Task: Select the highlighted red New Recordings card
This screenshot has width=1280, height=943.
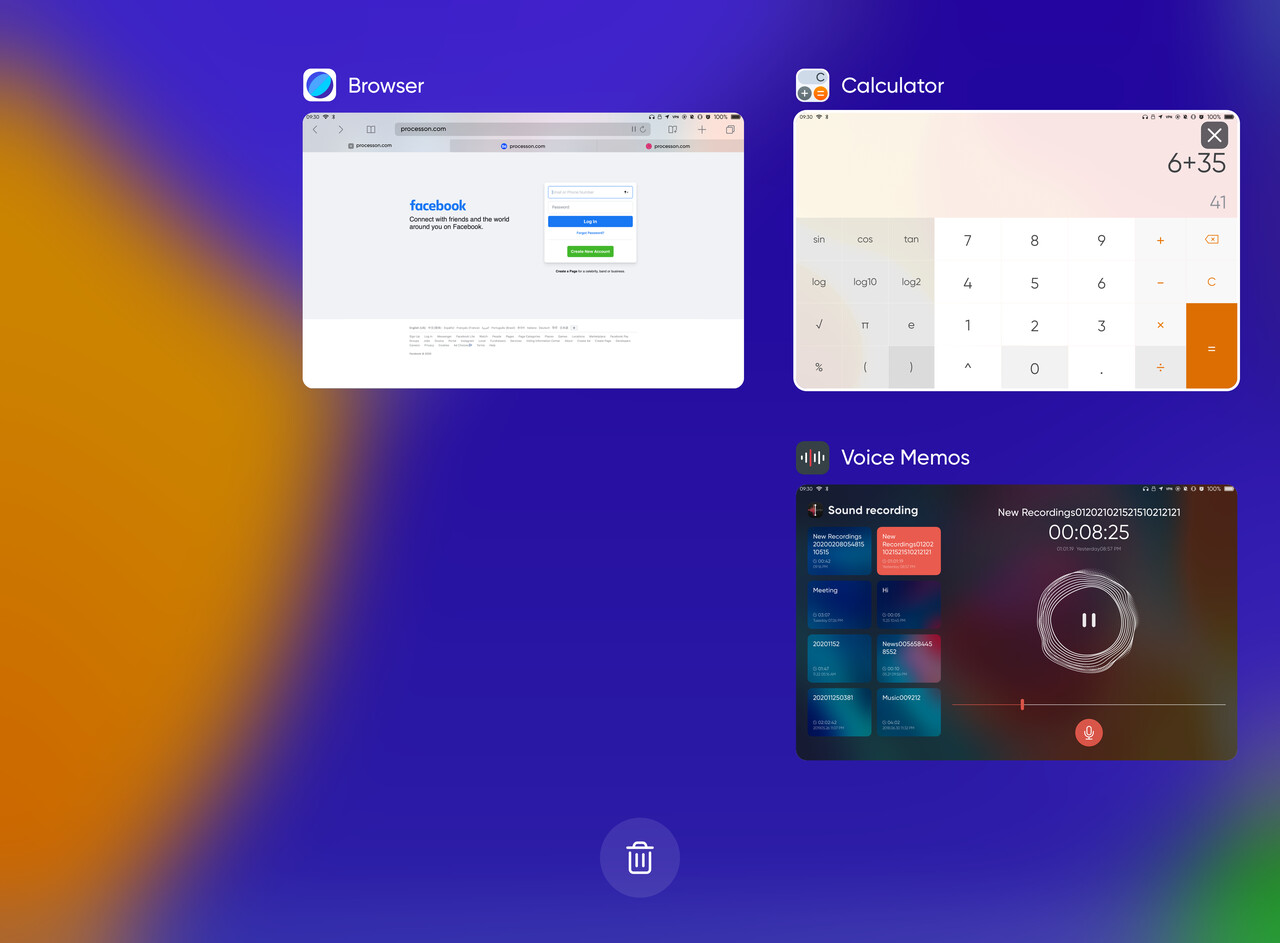Action: pos(909,551)
